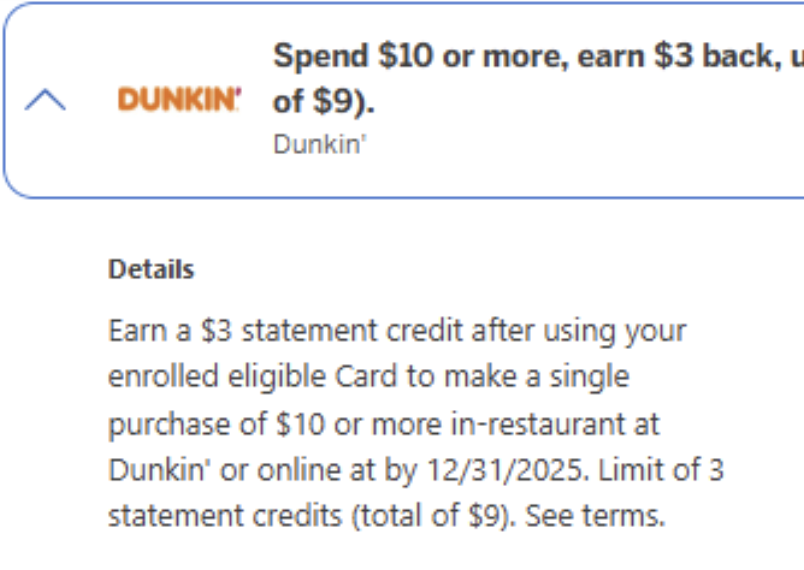Click the bold "Details" heading
Viewport: 804px width, 570px height.
(151, 269)
